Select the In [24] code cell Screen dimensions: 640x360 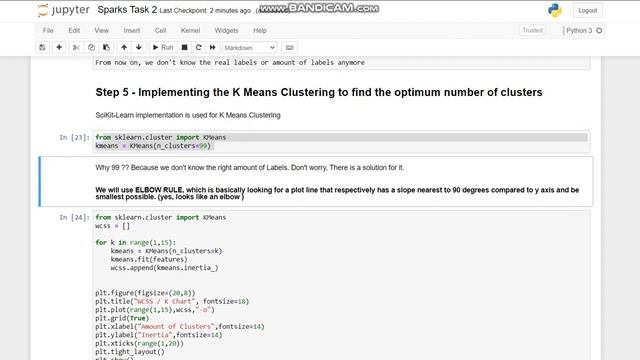click(341, 286)
